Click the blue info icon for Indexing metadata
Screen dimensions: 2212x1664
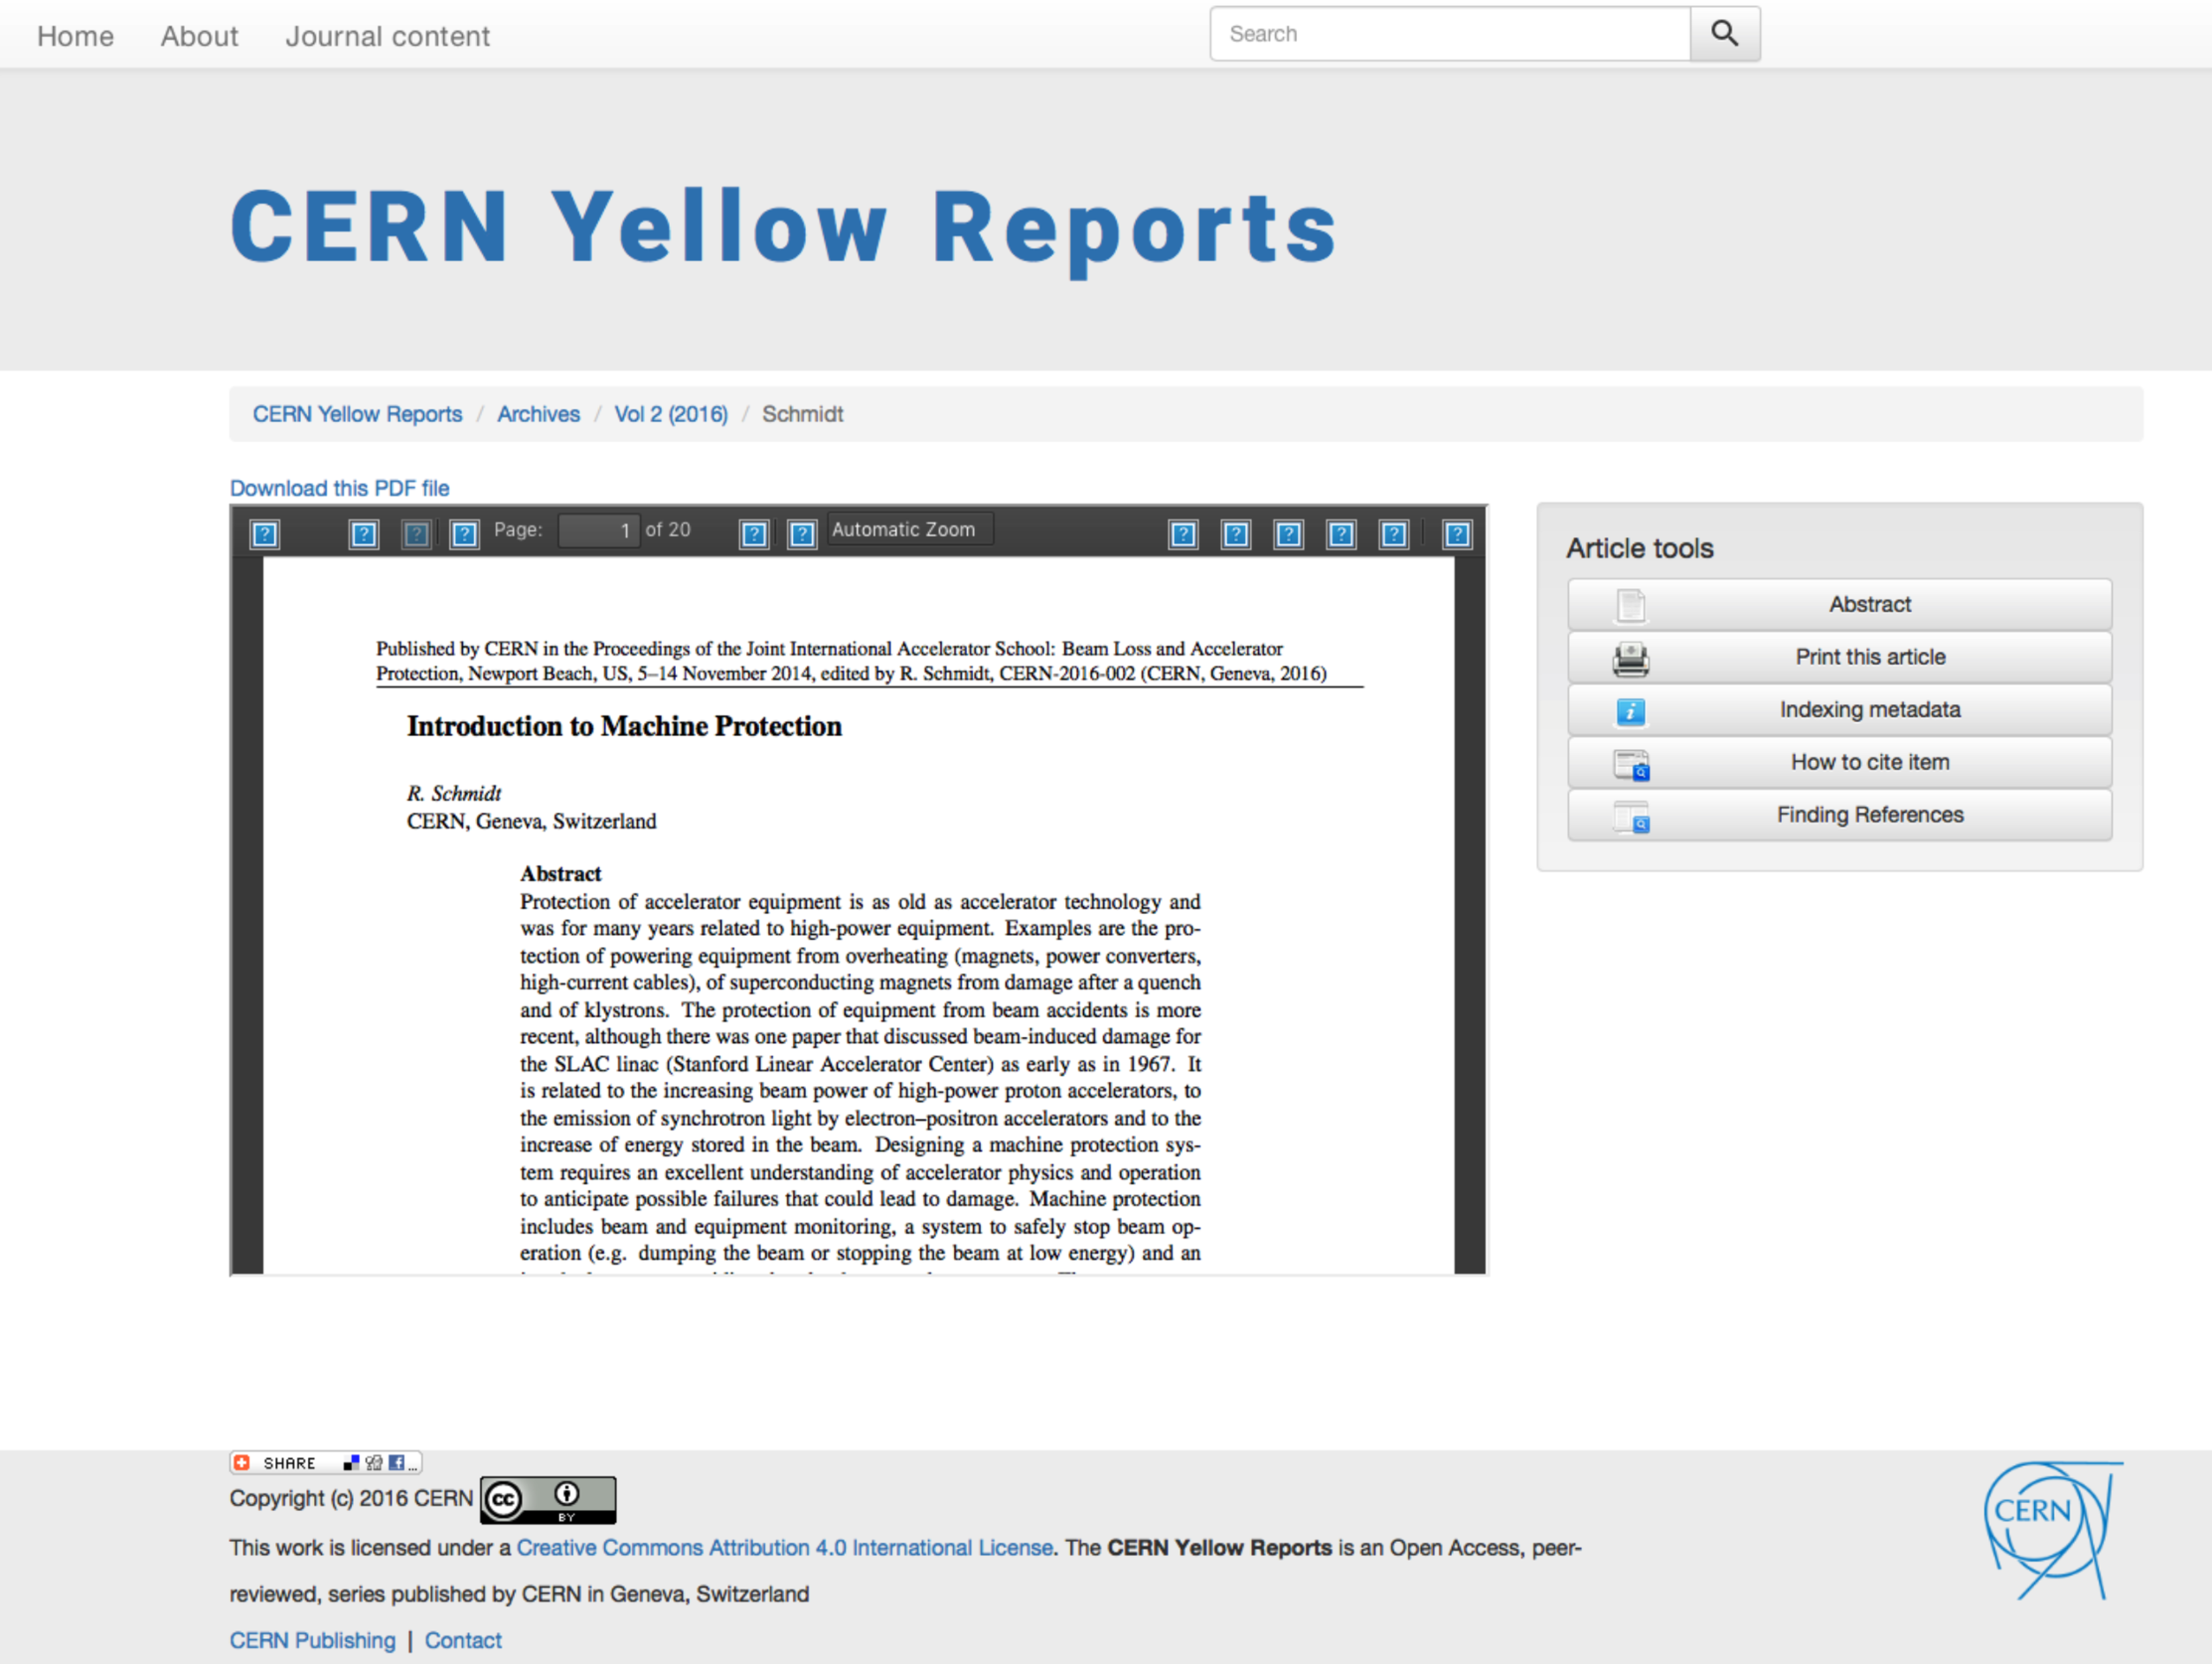[1630, 711]
